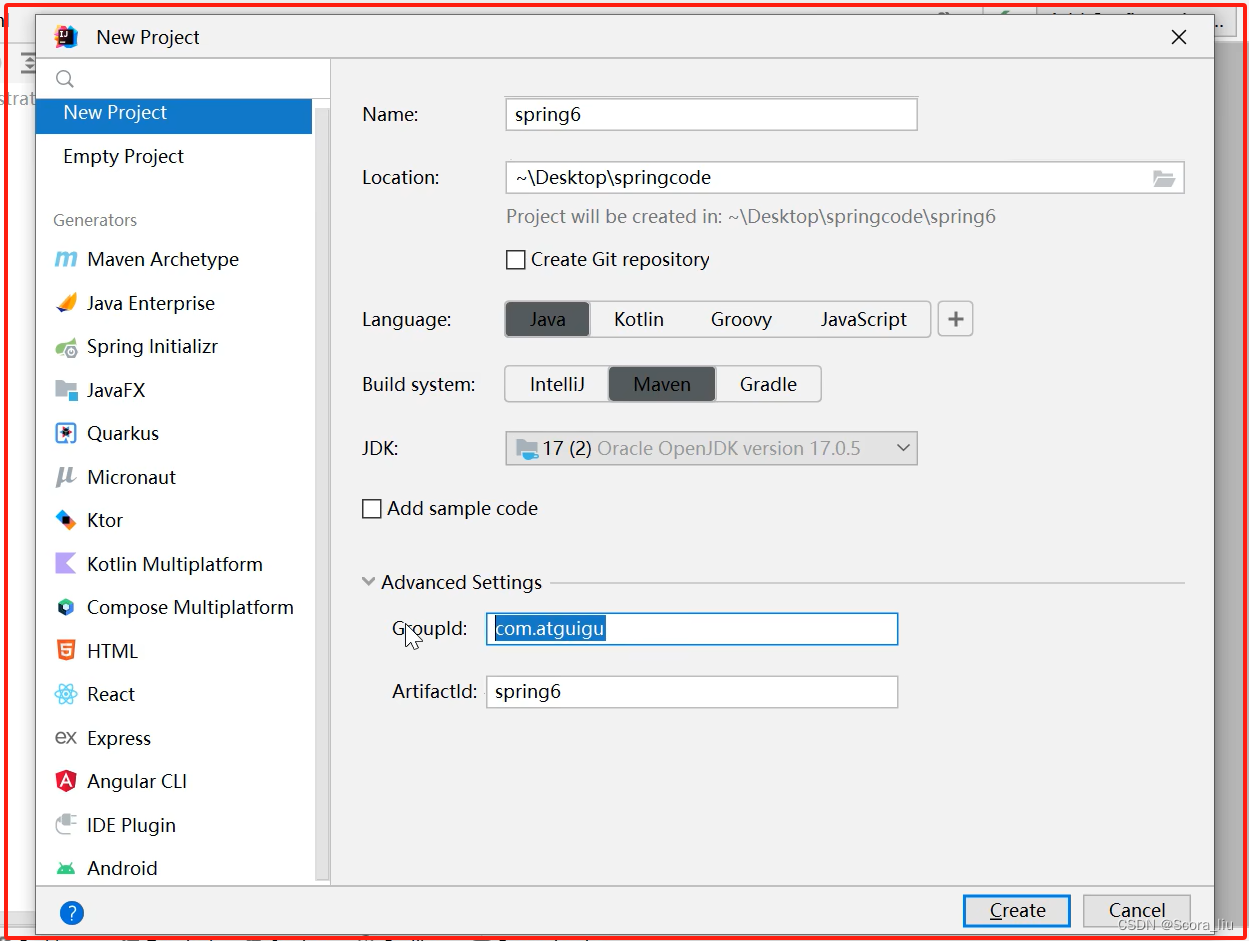Click the IDE Plugin icon
1249x941 pixels.
[x=66, y=825]
